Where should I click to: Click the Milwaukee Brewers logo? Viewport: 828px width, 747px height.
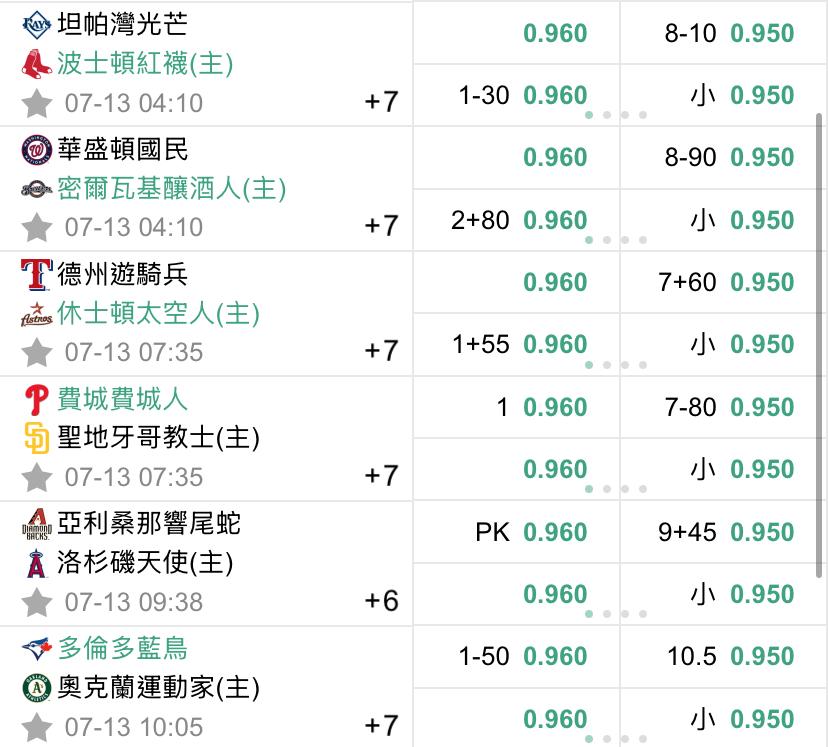point(37,189)
